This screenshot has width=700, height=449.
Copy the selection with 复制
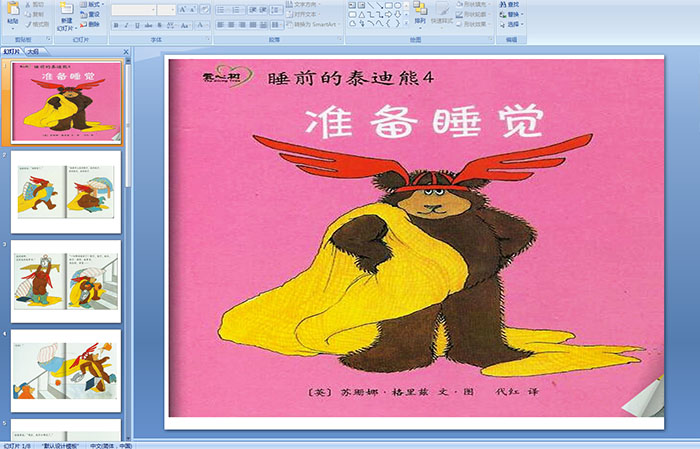coord(35,14)
